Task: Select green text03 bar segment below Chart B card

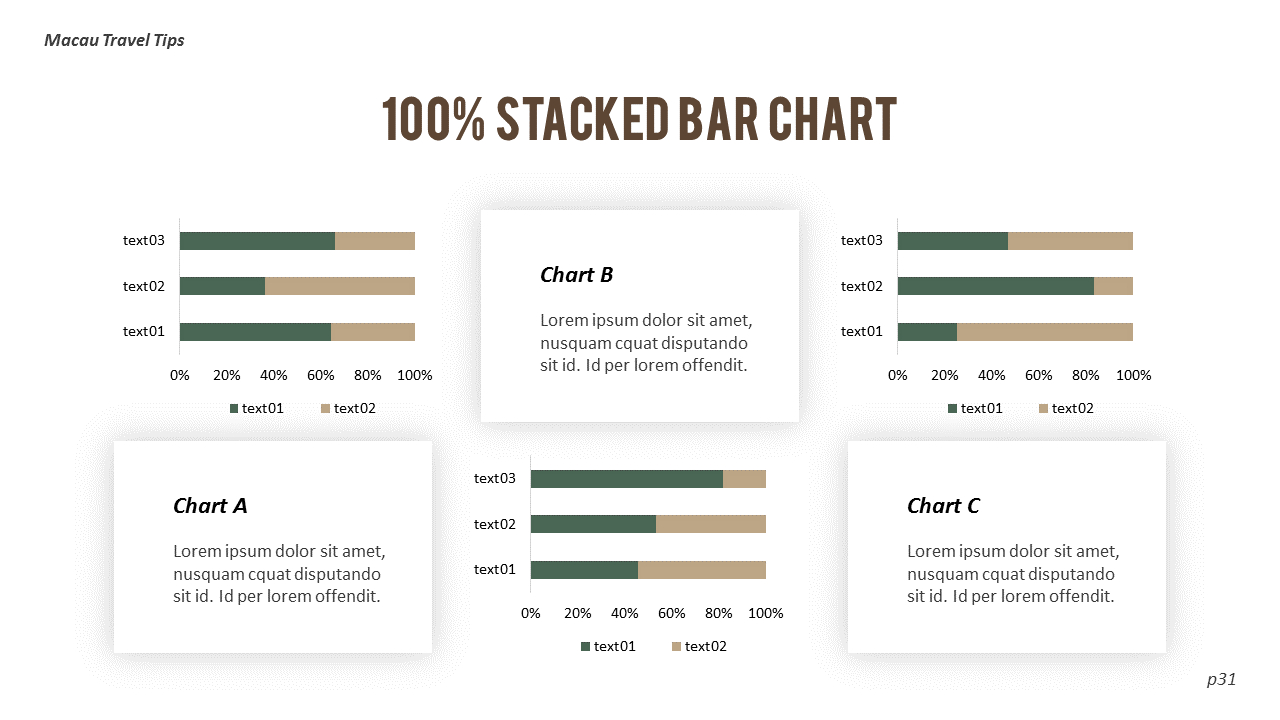Action: click(626, 479)
